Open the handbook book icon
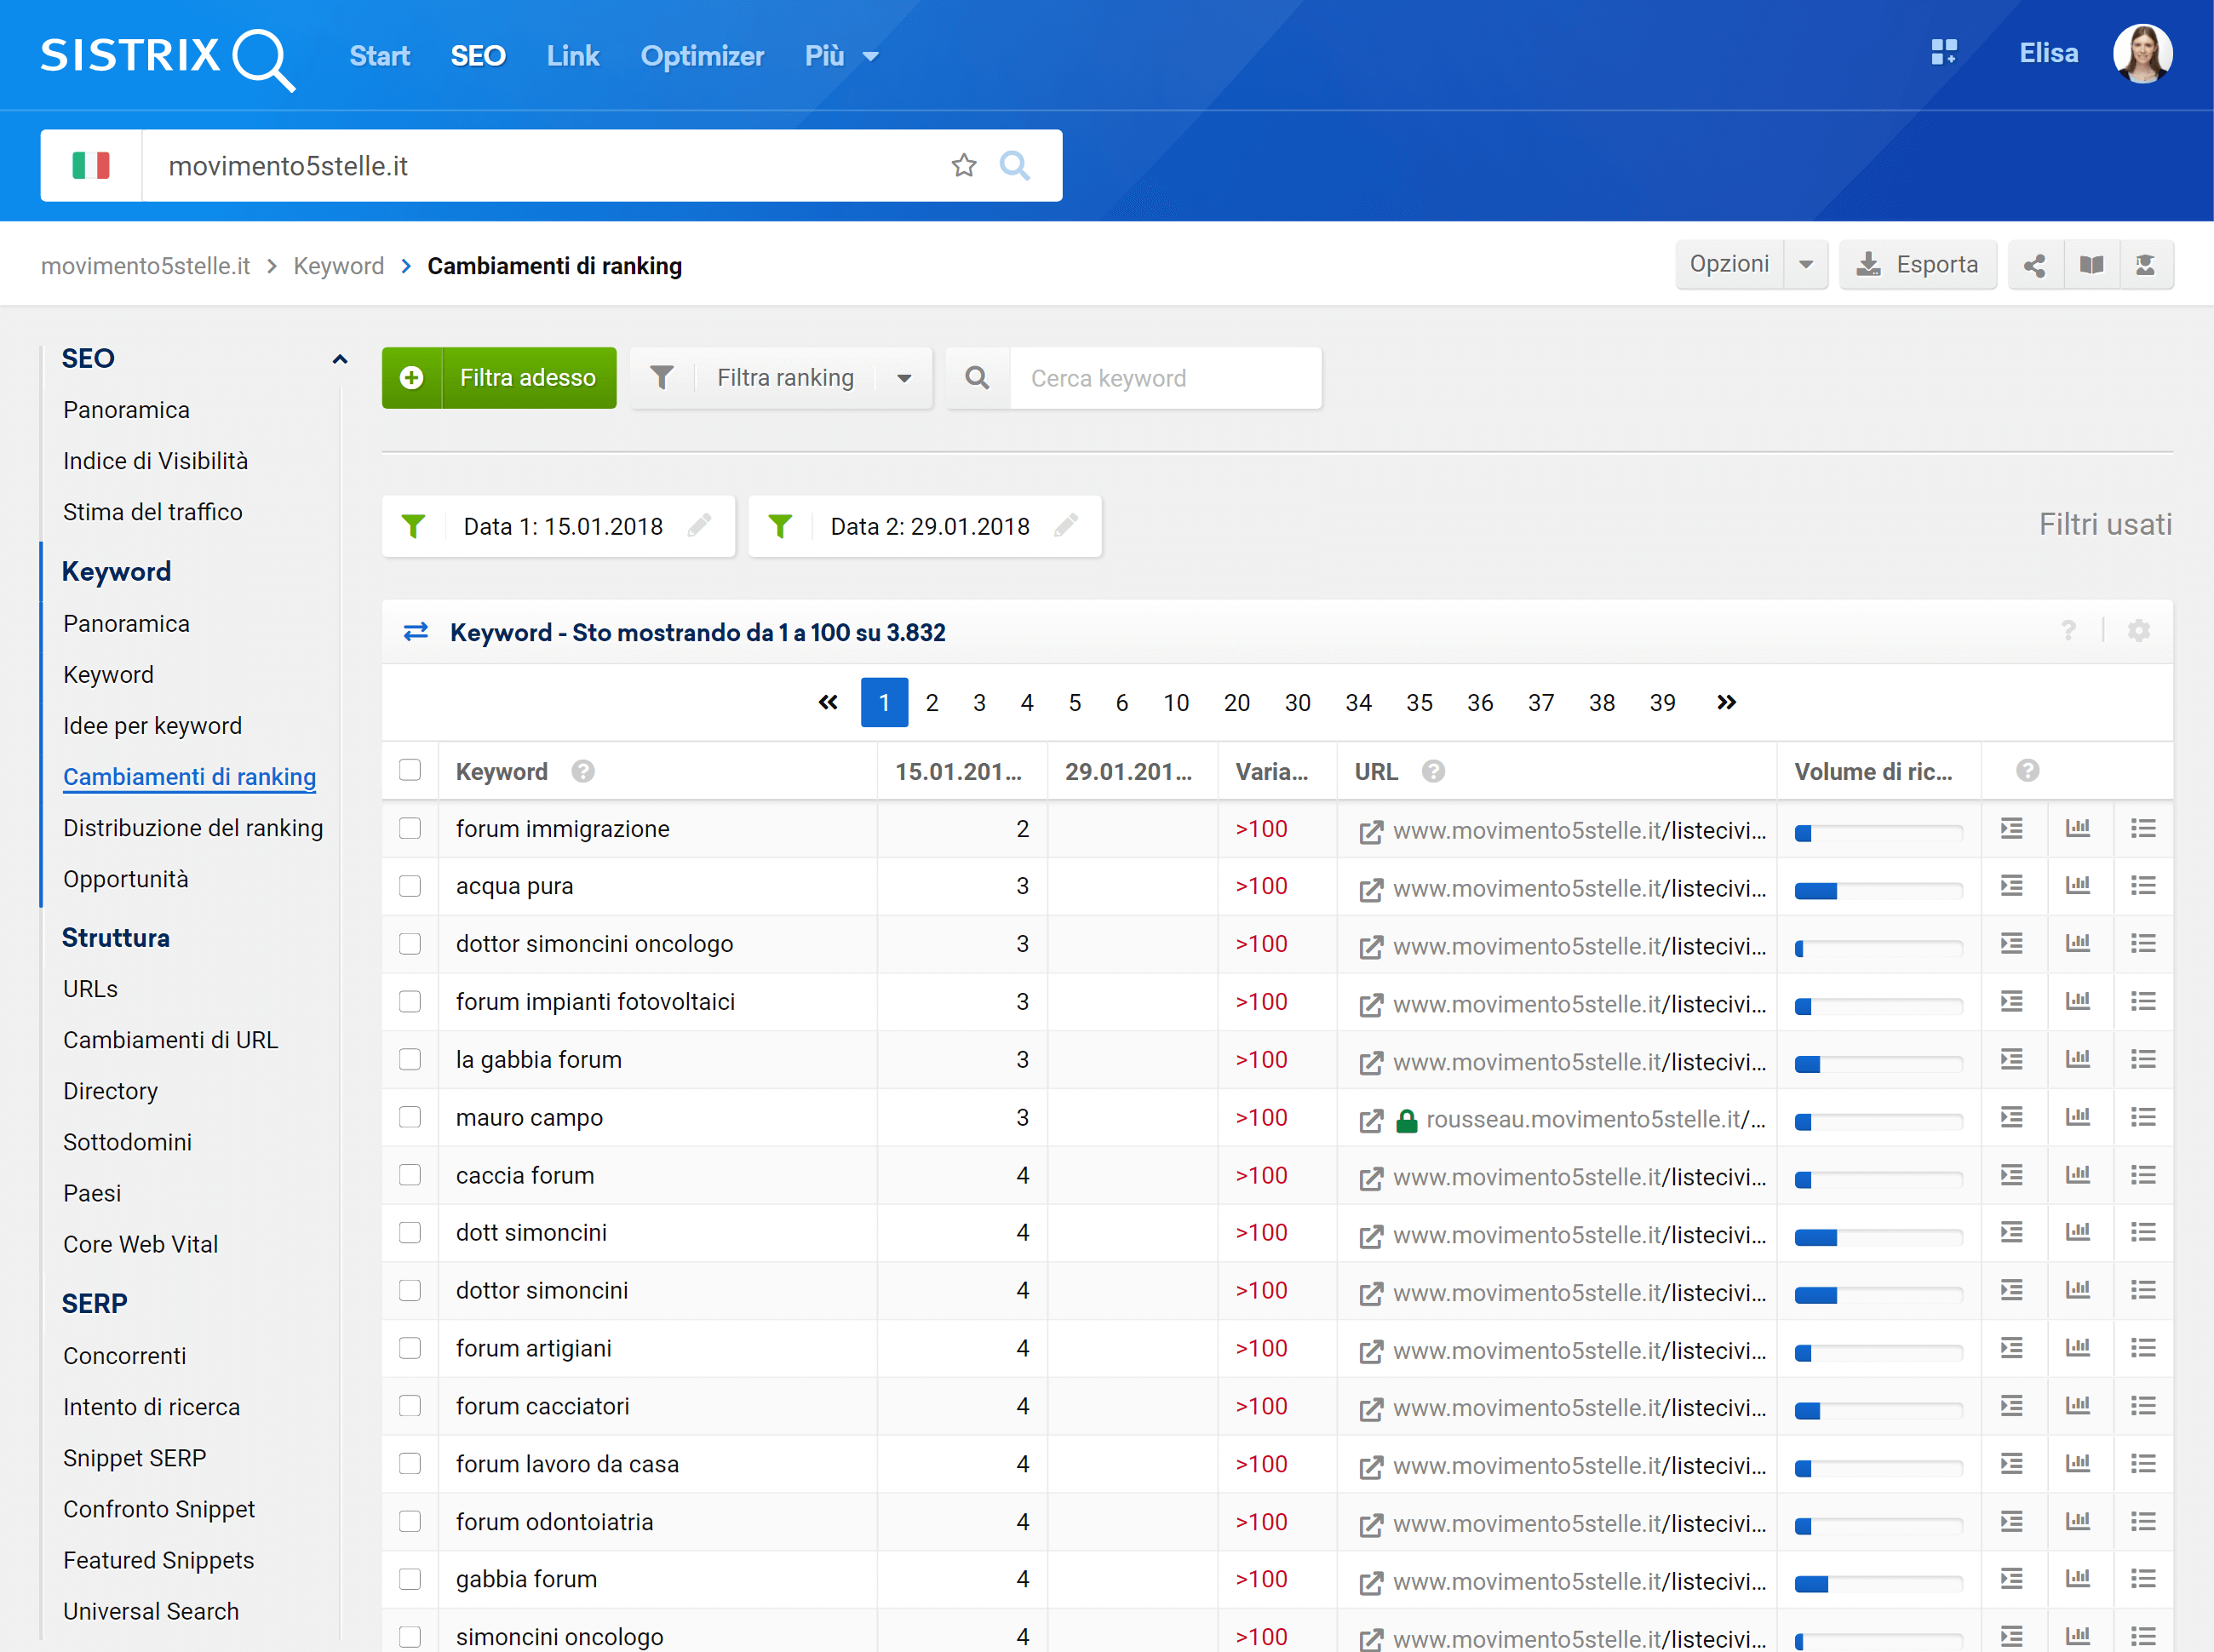This screenshot has height=1652, width=2214. (x=2091, y=265)
